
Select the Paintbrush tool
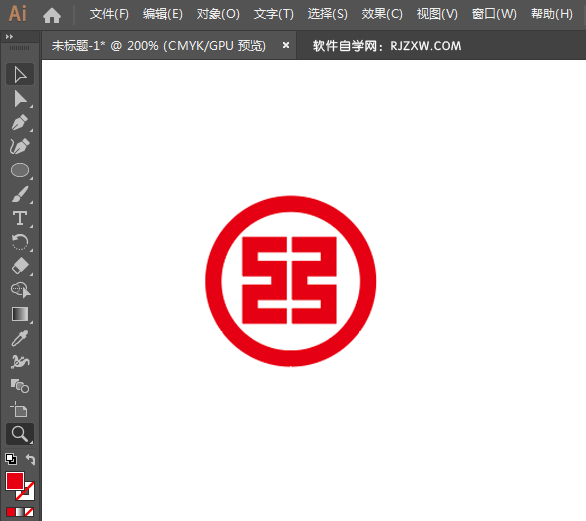point(20,194)
